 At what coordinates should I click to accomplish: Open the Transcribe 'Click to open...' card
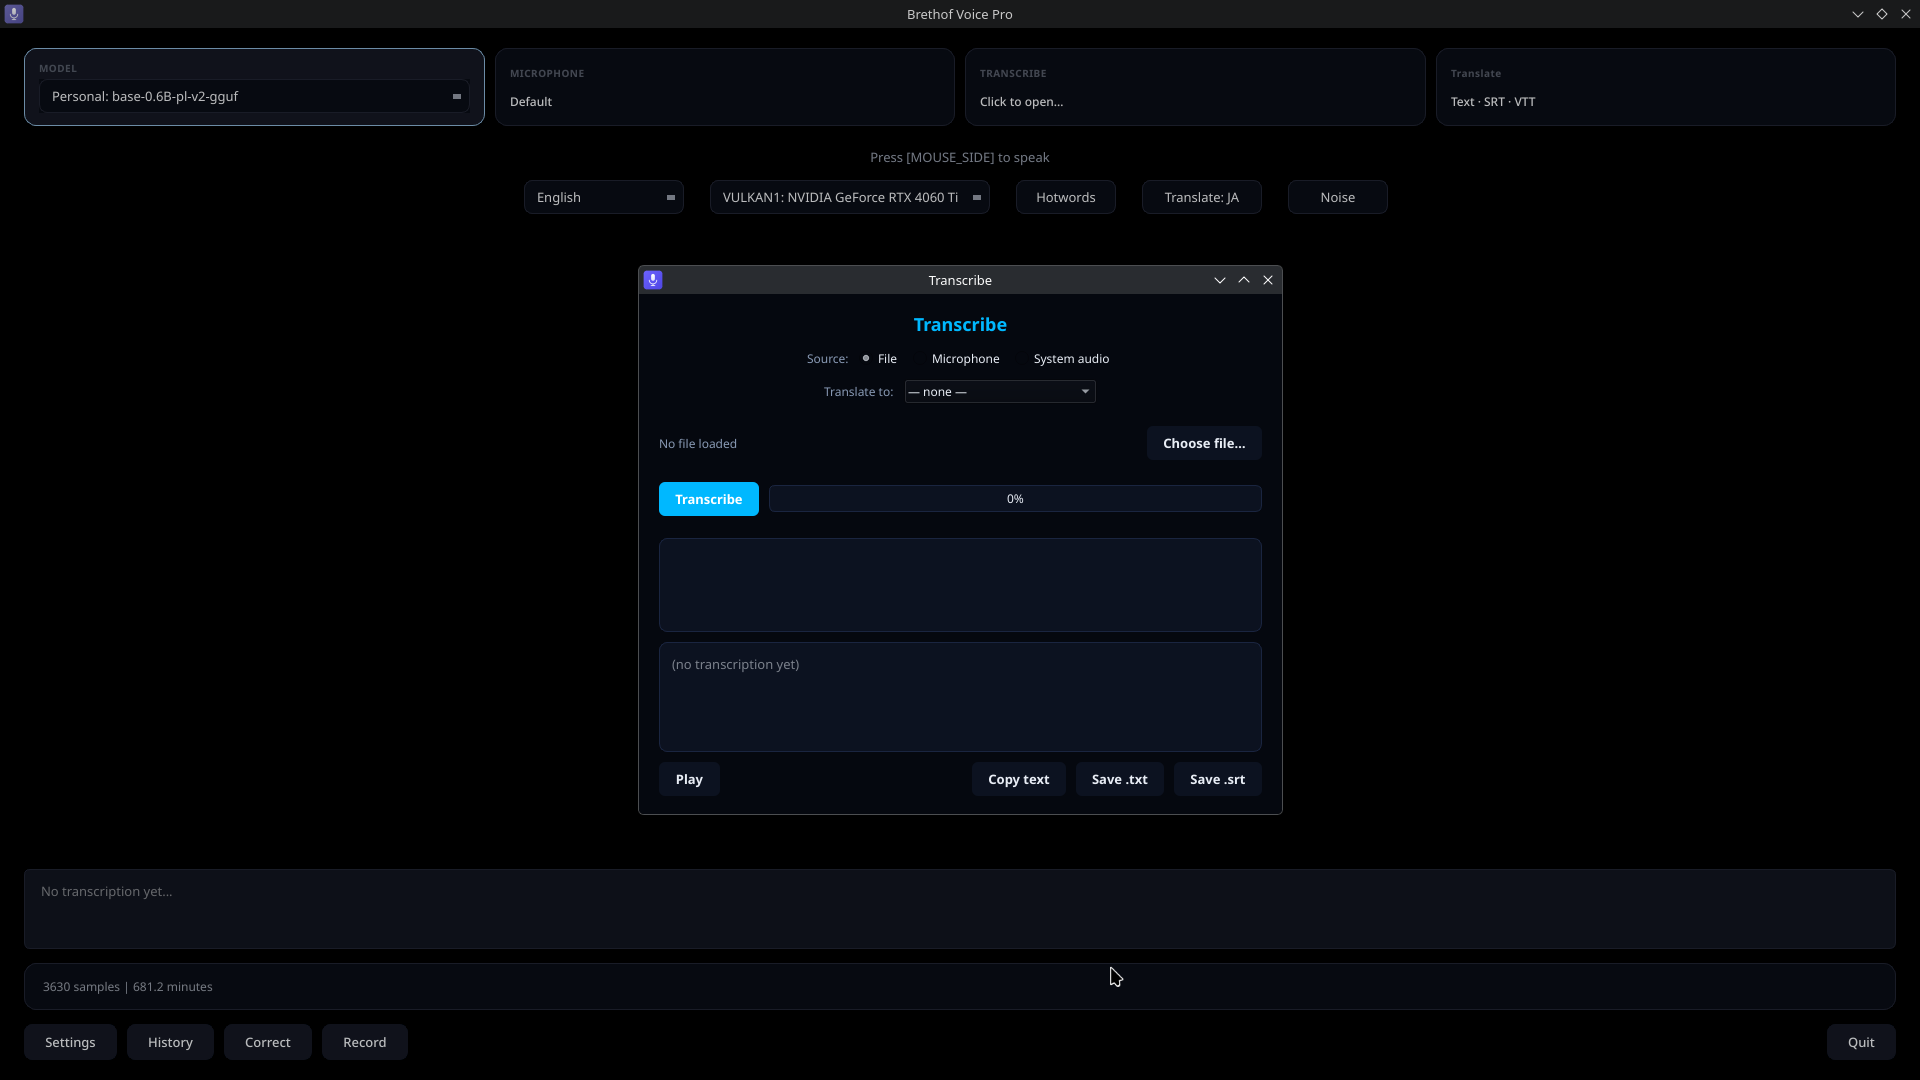coord(1195,87)
